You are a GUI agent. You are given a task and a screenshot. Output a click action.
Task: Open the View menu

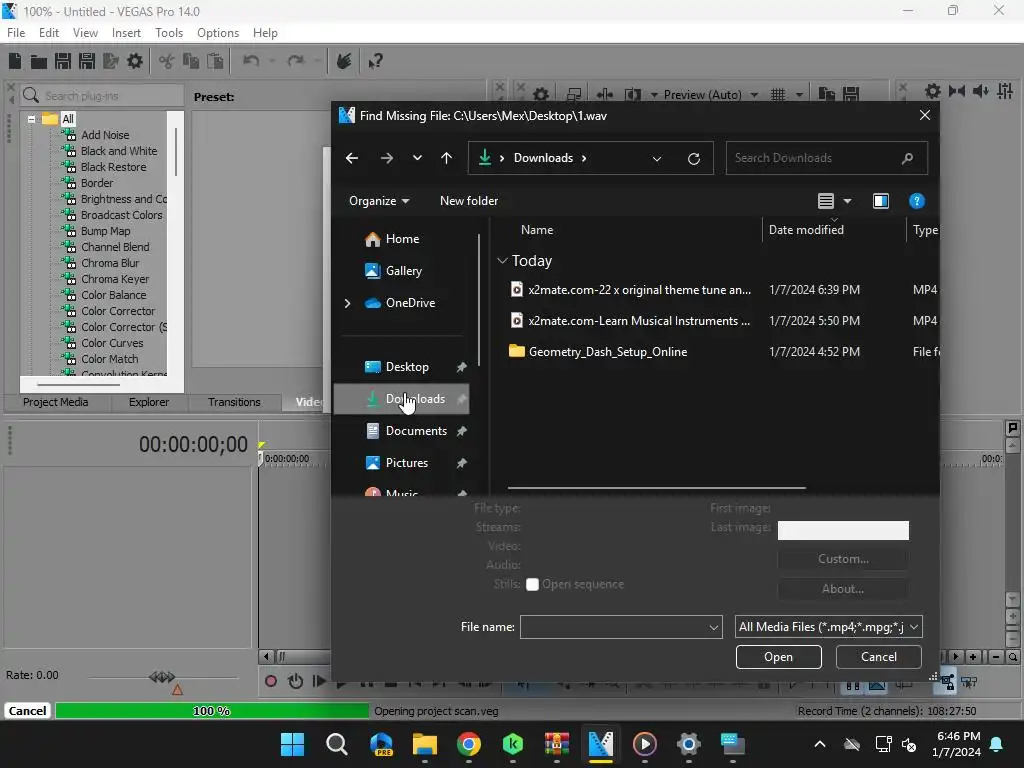tap(86, 33)
